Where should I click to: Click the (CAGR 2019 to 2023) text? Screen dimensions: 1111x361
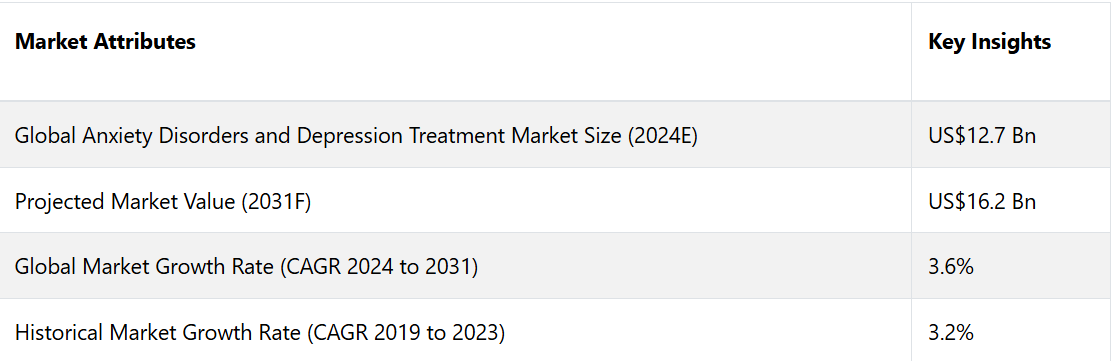tap(406, 332)
